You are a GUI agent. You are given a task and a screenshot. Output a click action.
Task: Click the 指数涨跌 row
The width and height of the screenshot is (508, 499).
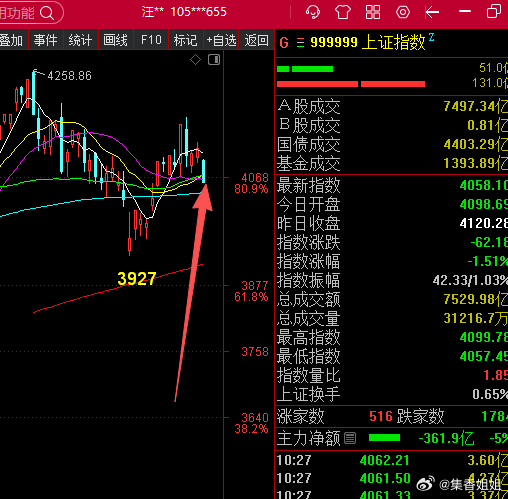tap(392, 242)
